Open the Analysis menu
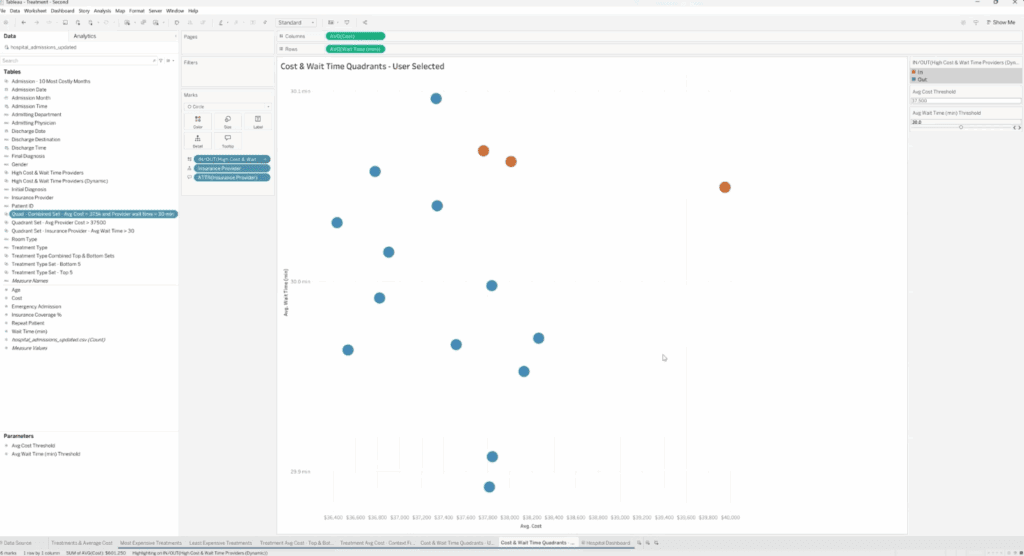 click(x=102, y=10)
